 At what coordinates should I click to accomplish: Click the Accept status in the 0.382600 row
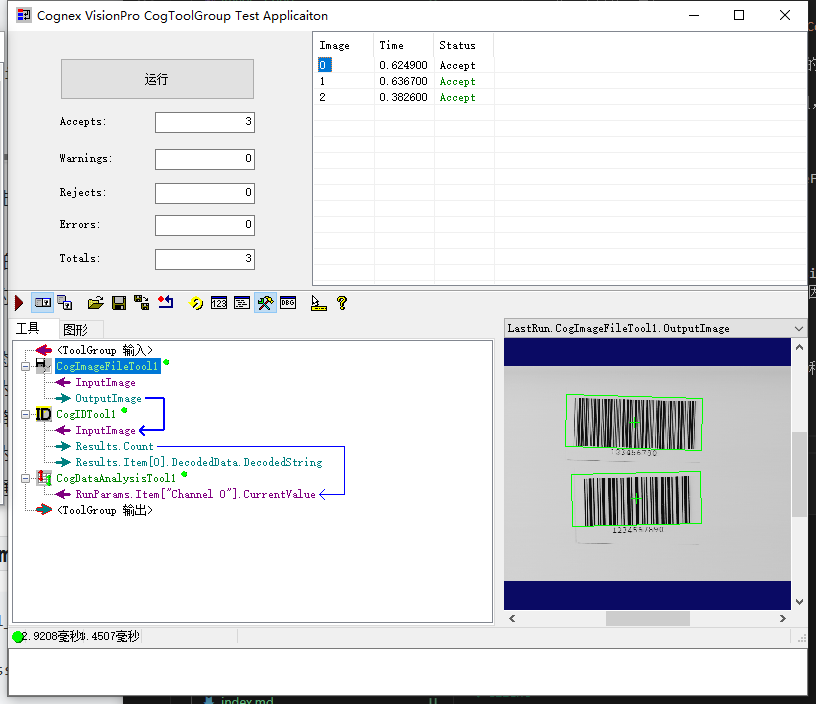(x=457, y=97)
